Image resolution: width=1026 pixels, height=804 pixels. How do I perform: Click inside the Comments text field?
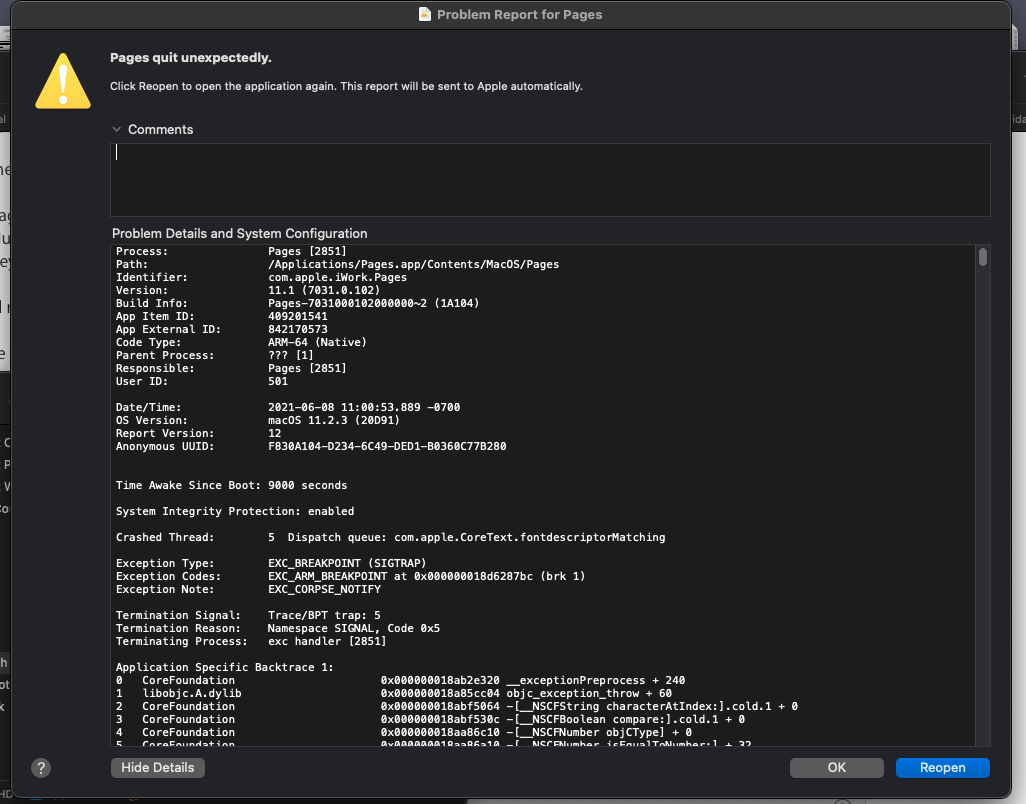(550, 180)
